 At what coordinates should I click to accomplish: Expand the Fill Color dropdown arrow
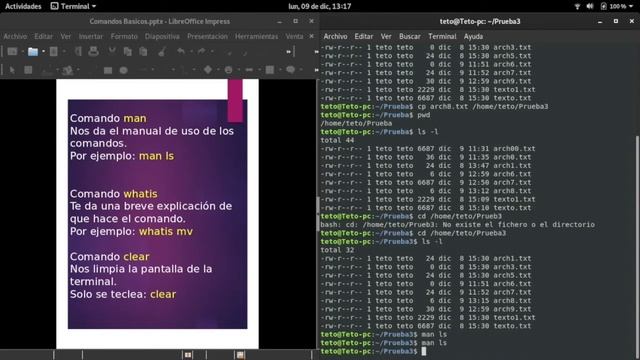click(78, 70)
